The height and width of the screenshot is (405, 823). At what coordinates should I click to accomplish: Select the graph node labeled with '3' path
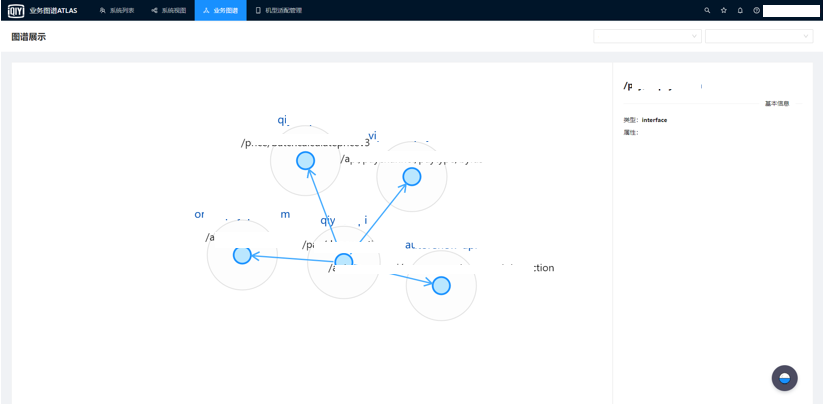point(305,161)
